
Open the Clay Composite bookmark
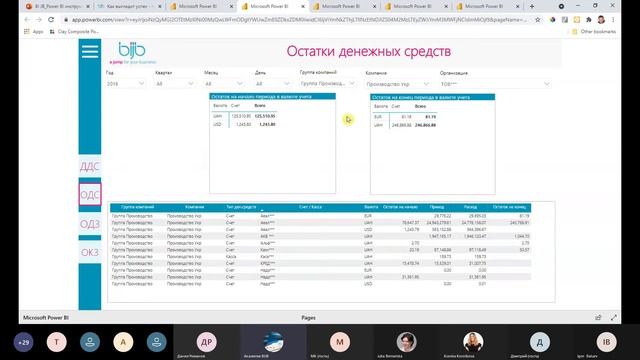pos(74,31)
